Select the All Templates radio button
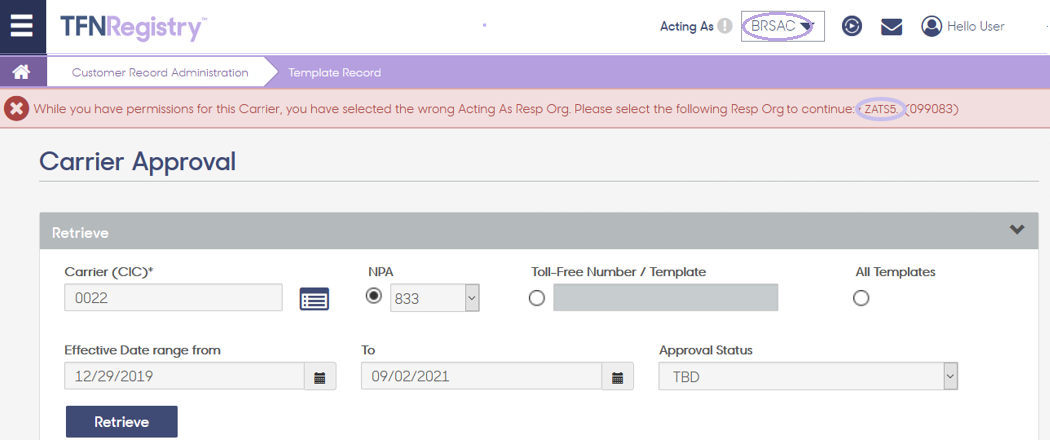 point(861,298)
